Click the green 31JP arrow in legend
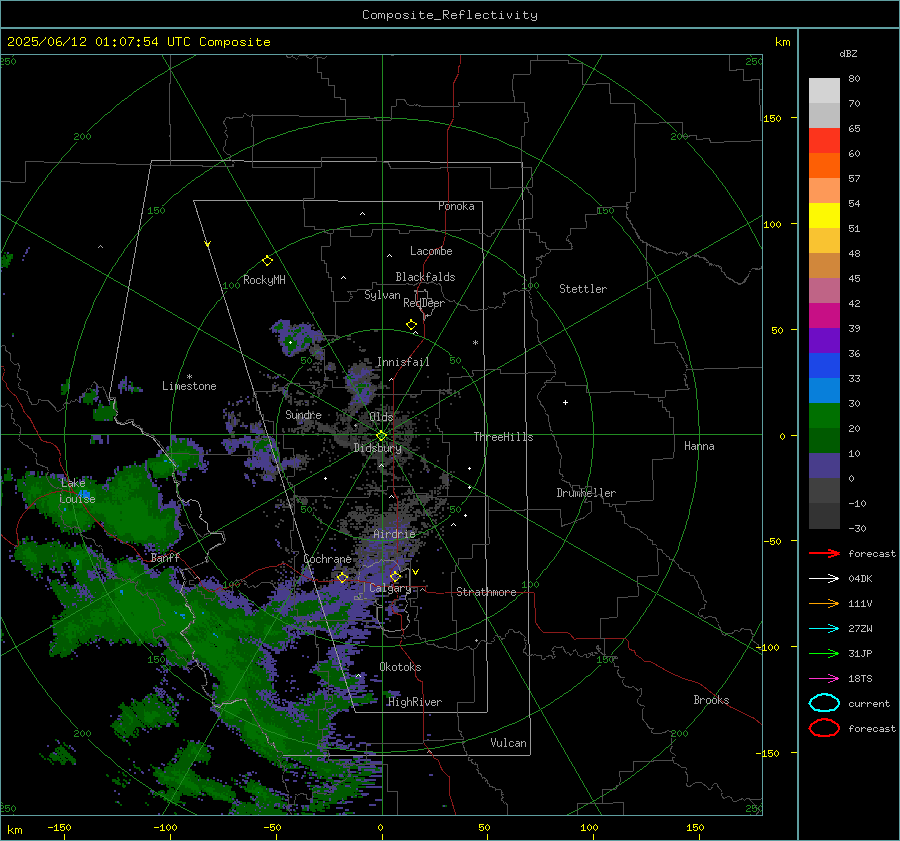This screenshot has width=900, height=841. [x=824, y=653]
